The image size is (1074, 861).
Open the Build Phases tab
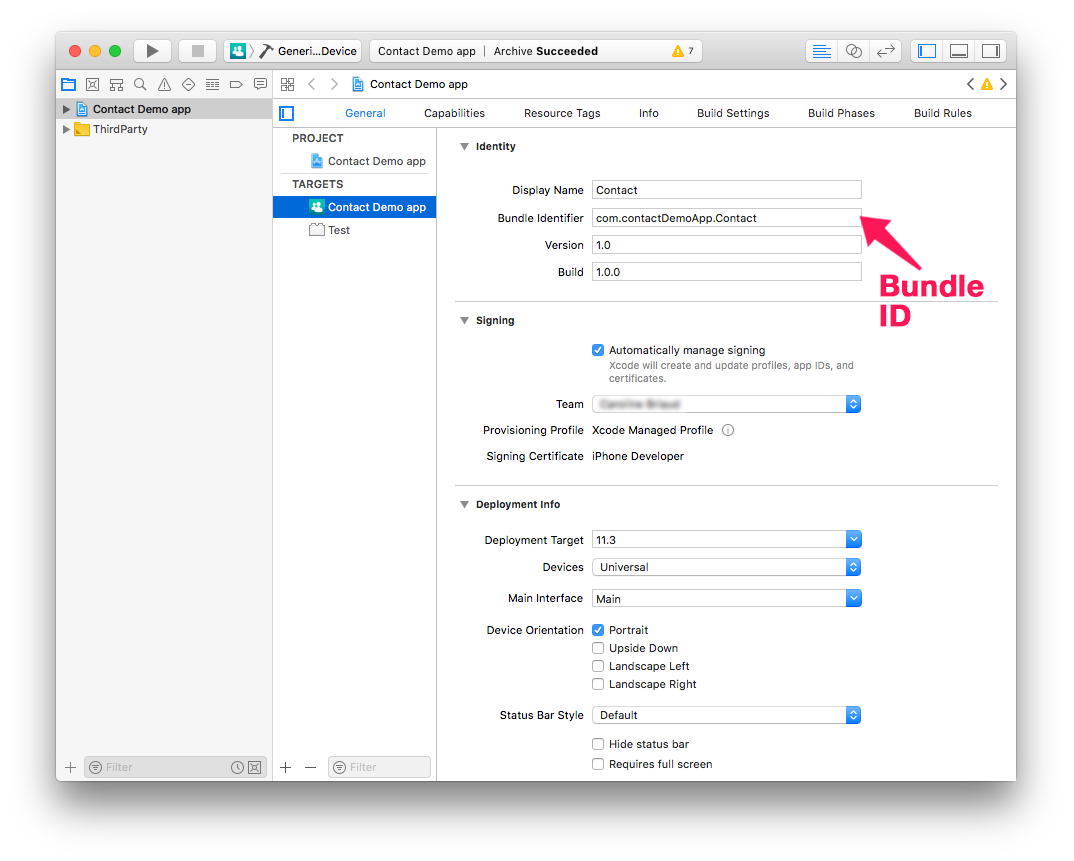[841, 113]
